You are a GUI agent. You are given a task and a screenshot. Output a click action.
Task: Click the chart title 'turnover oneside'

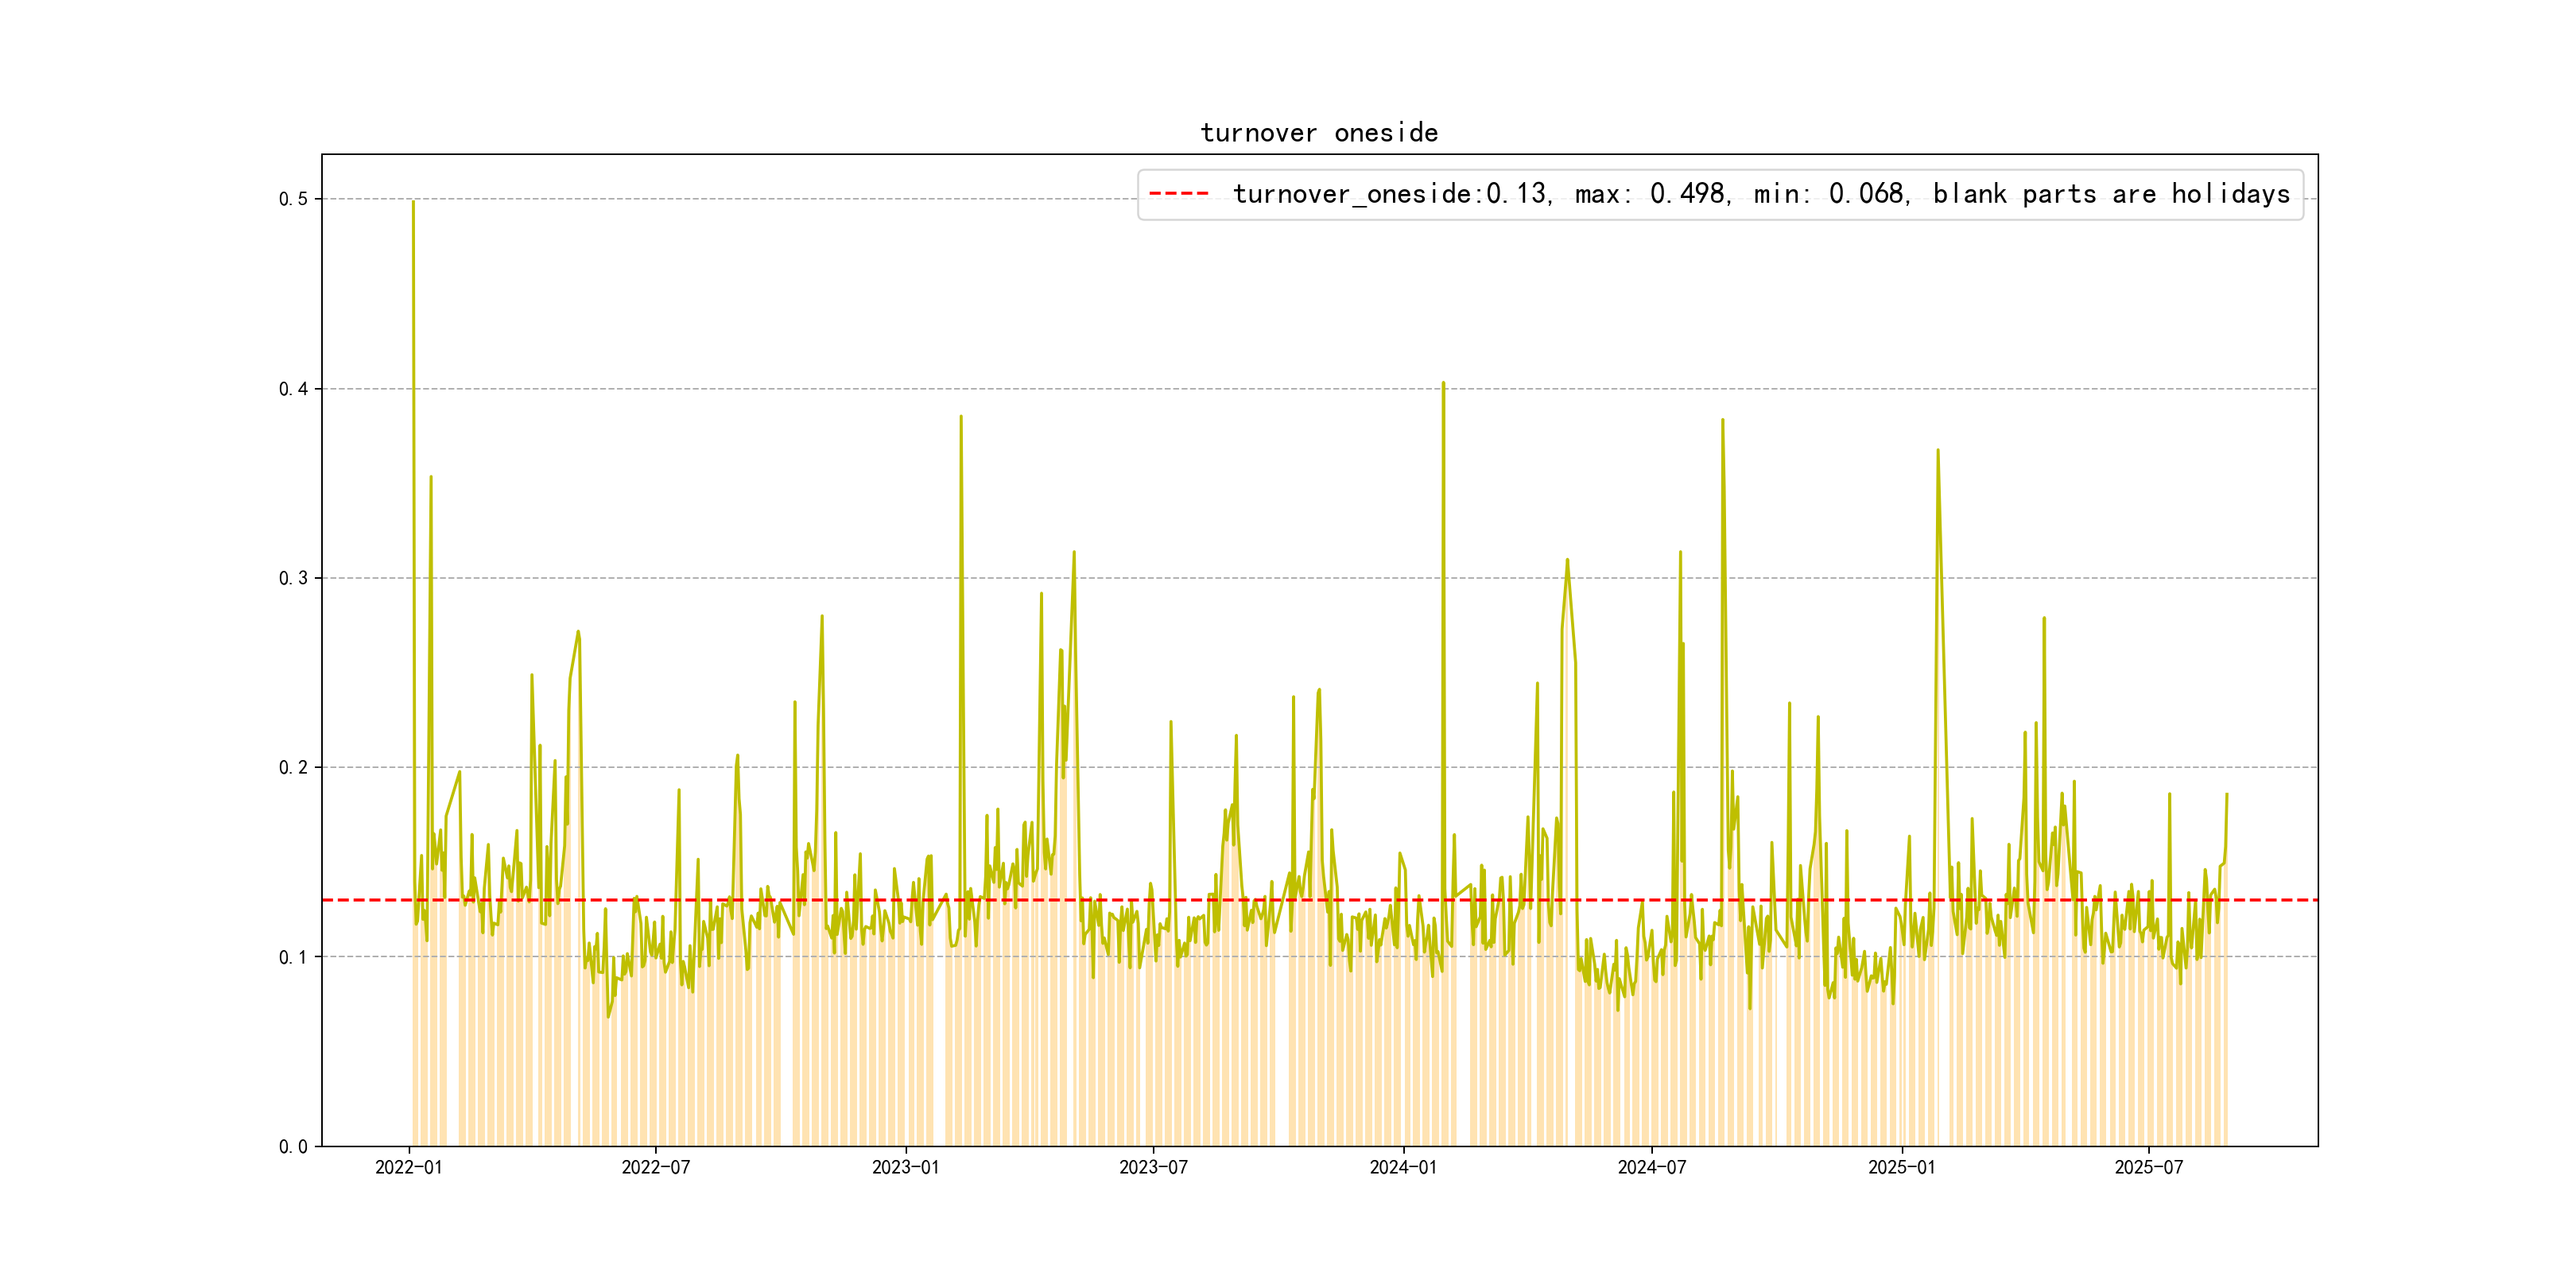(1318, 133)
